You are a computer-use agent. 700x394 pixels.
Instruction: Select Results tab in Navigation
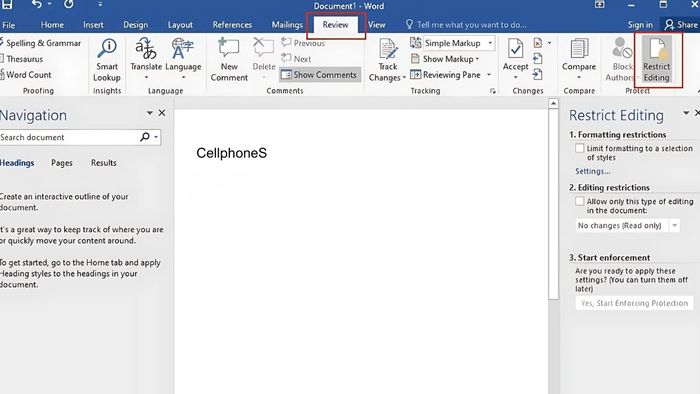pos(104,163)
